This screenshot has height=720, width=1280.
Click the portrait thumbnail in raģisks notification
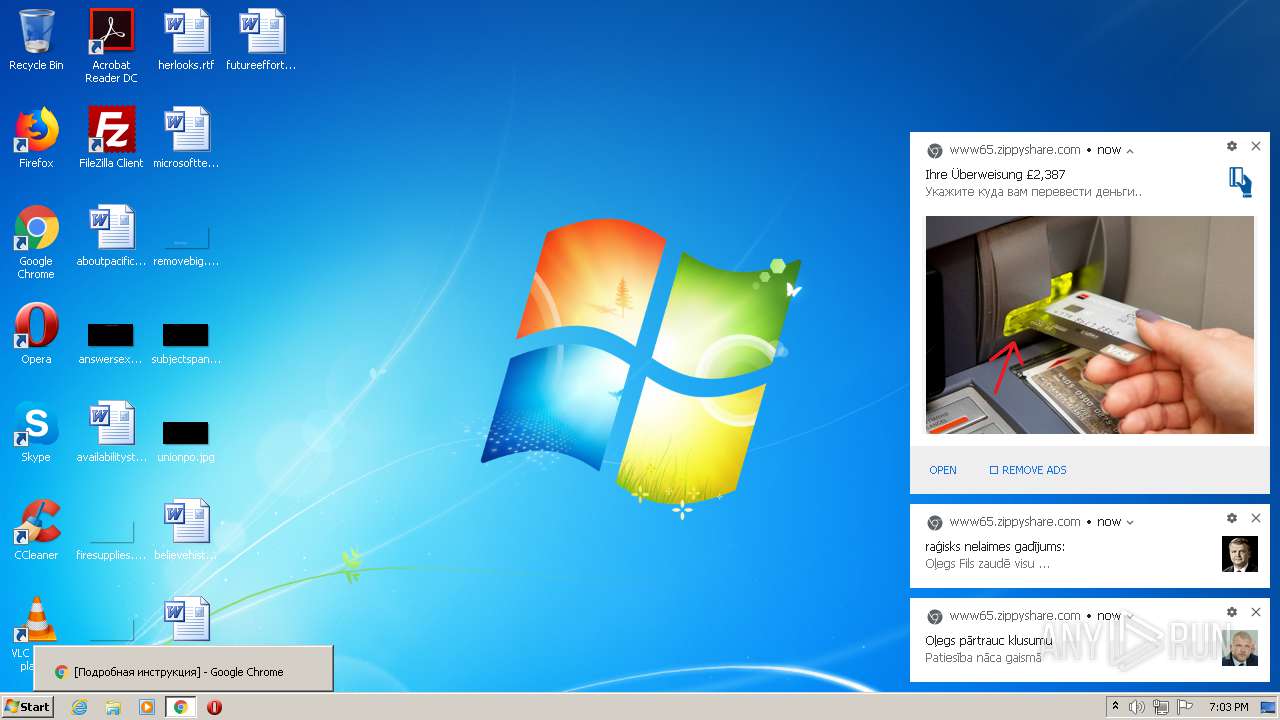[x=1240, y=554]
